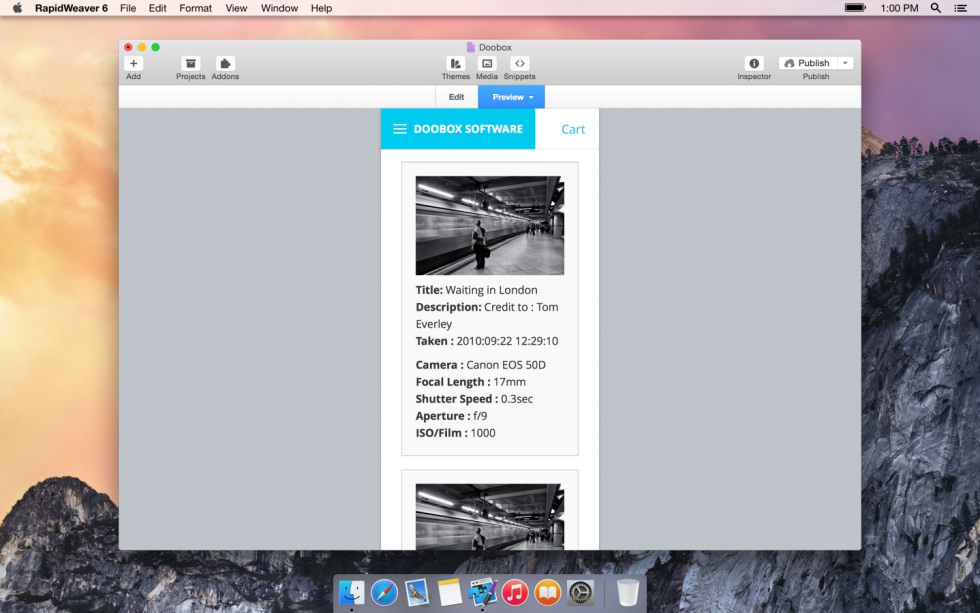Open the Window menu
Screen dimensions: 980x613
click(x=279, y=8)
